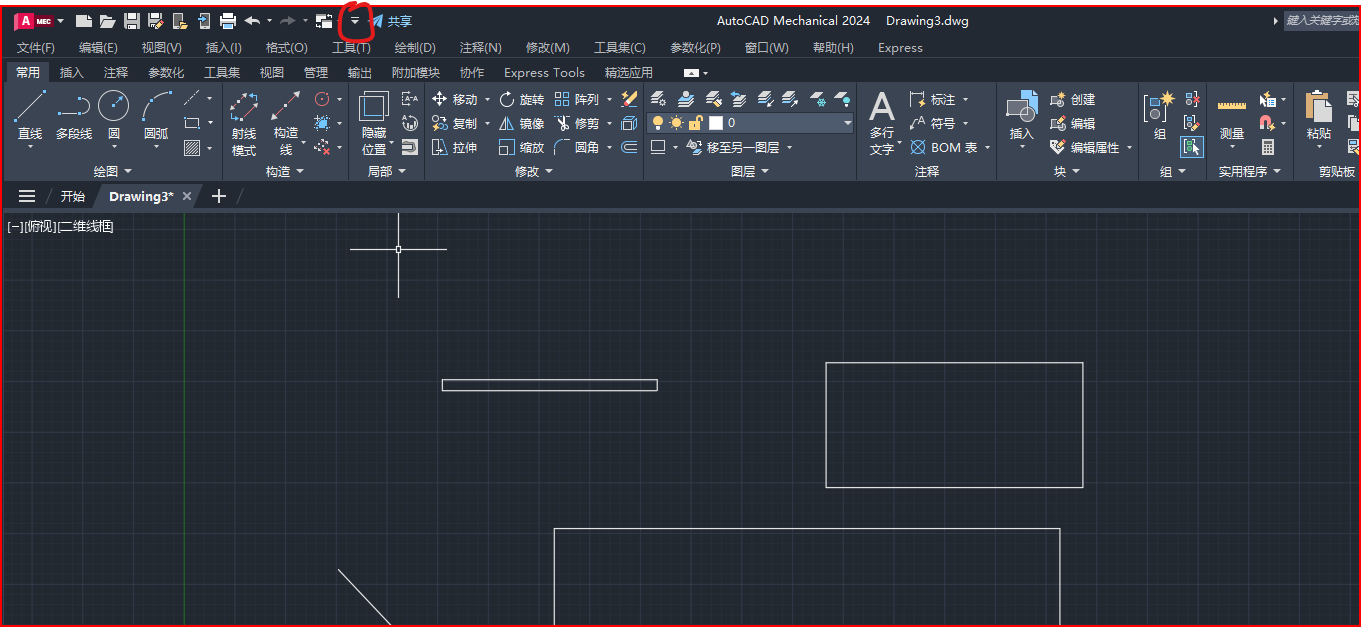Click the 移至另一图层 move to another layer tool
This screenshot has width=1361, height=627.
[733, 147]
